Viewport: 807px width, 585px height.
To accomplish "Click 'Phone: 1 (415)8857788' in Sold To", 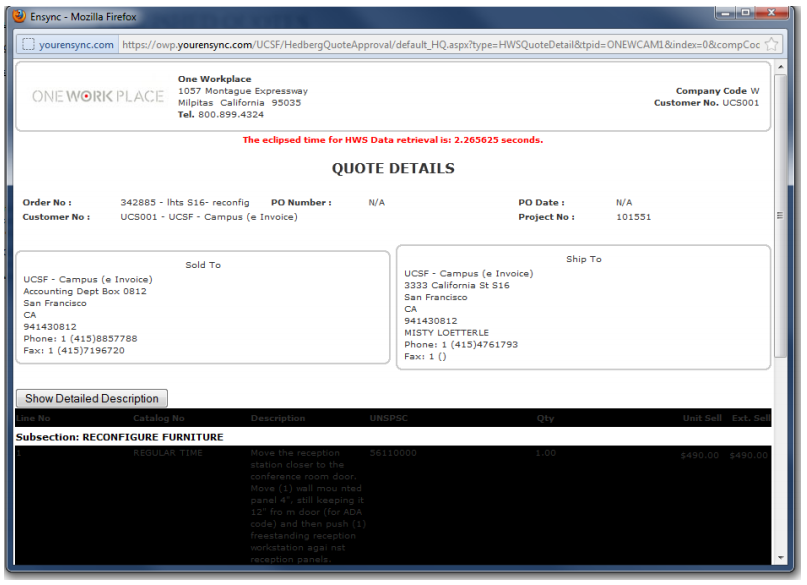I will [80, 339].
